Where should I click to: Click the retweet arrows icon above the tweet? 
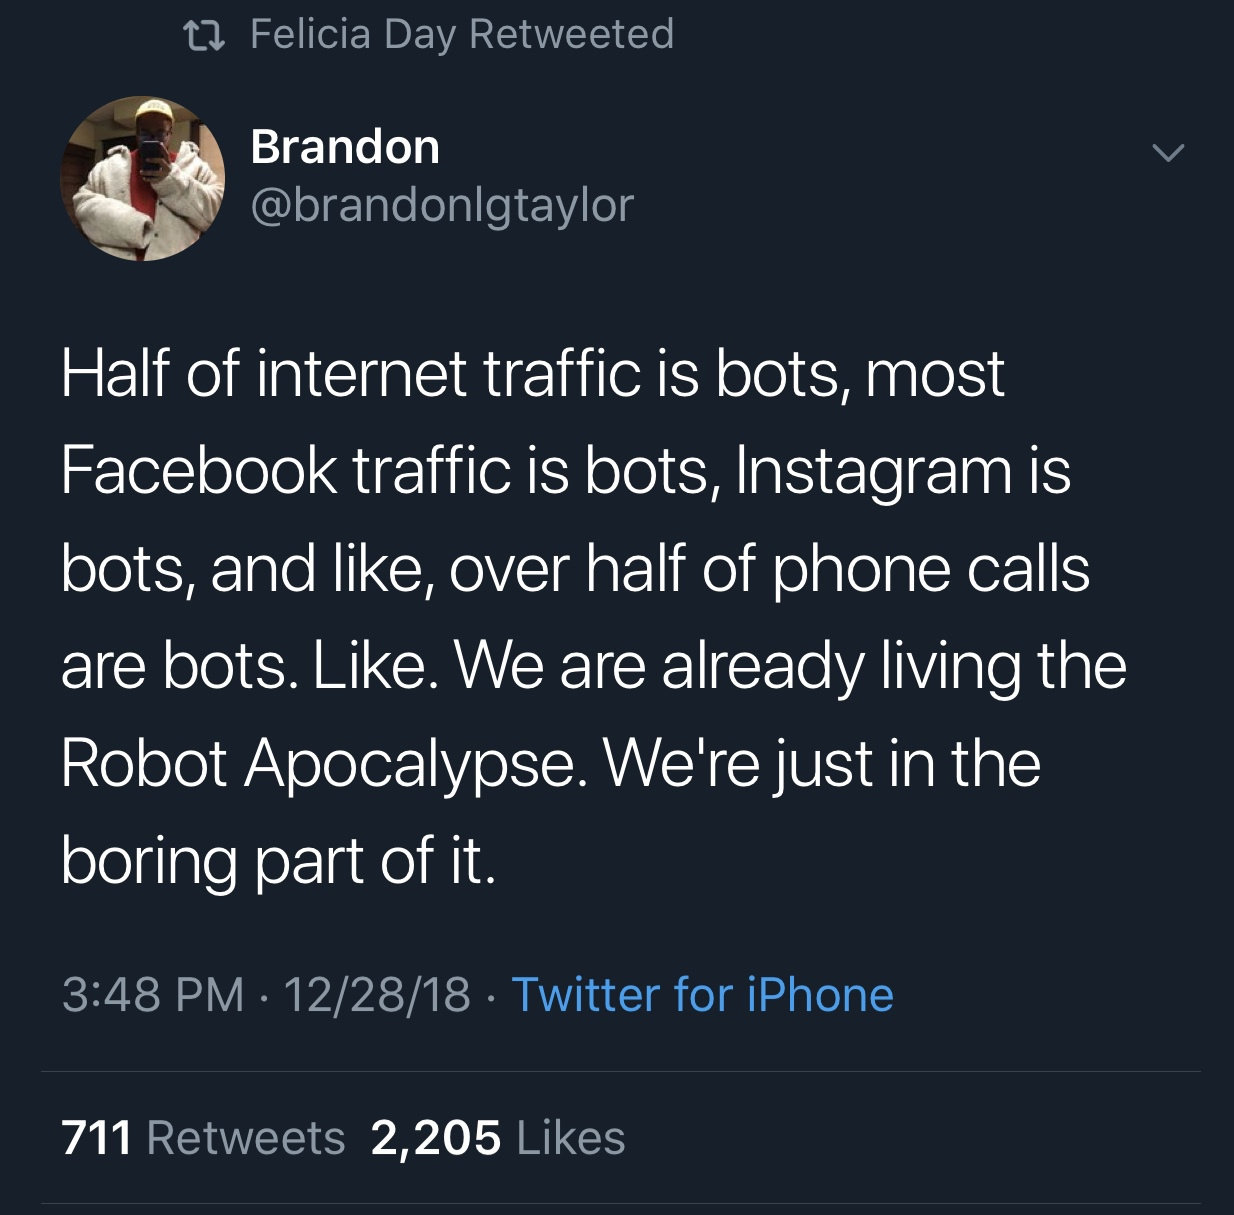coord(204,37)
